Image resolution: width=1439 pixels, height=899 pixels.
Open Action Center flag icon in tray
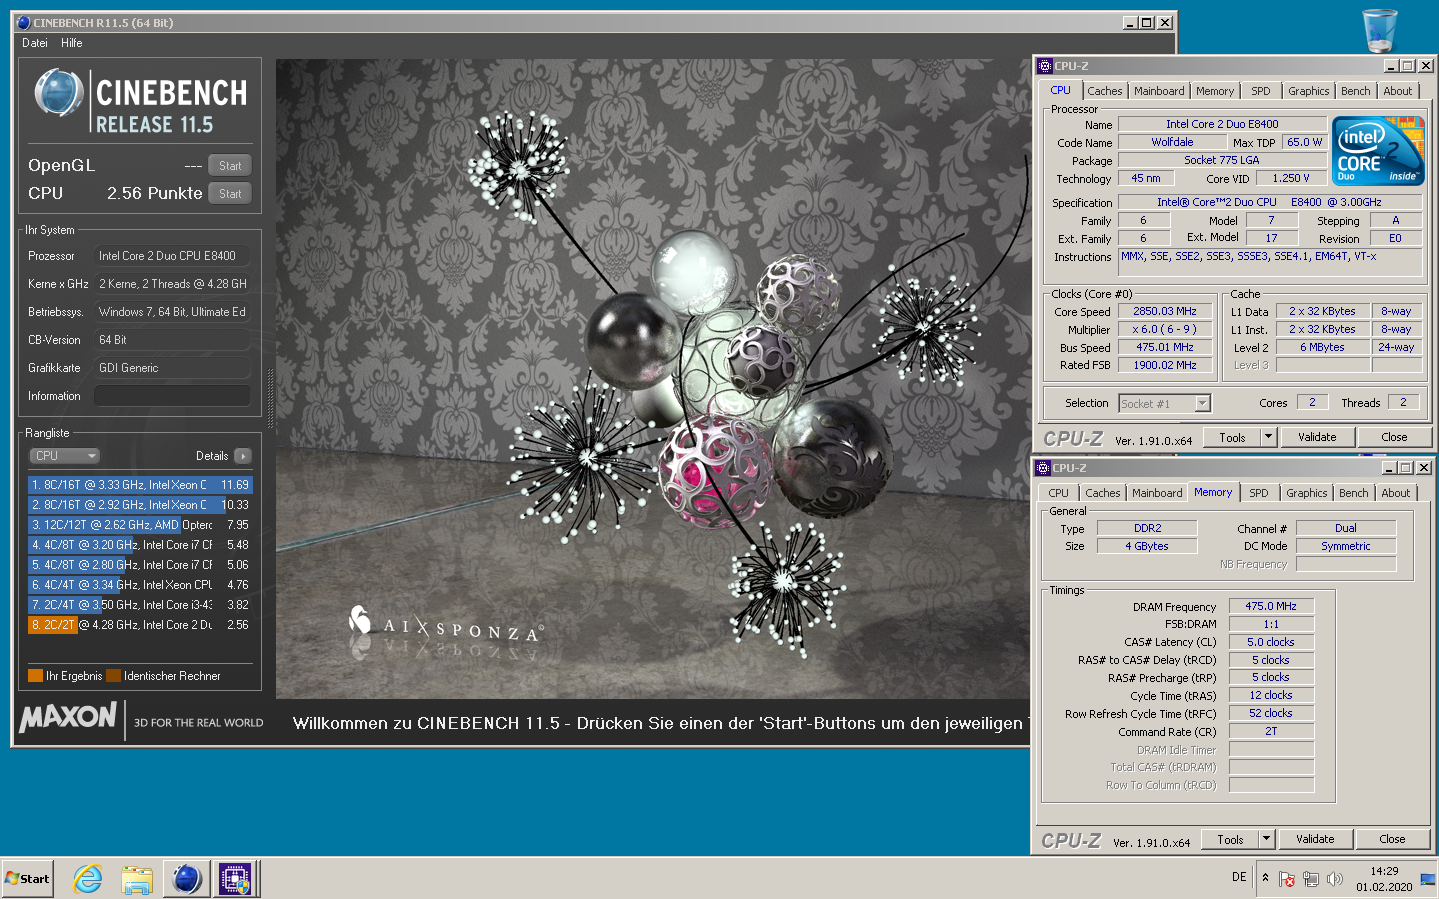1287,879
